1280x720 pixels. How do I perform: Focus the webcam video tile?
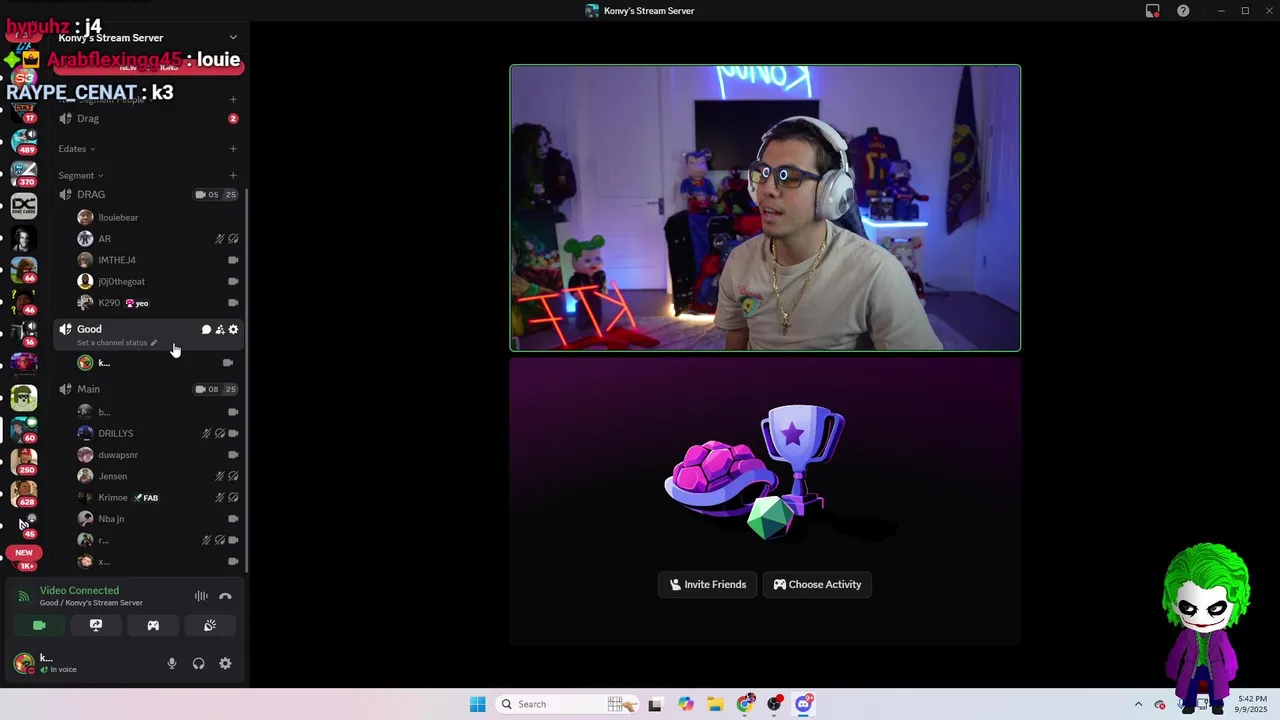tap(765, 208)
